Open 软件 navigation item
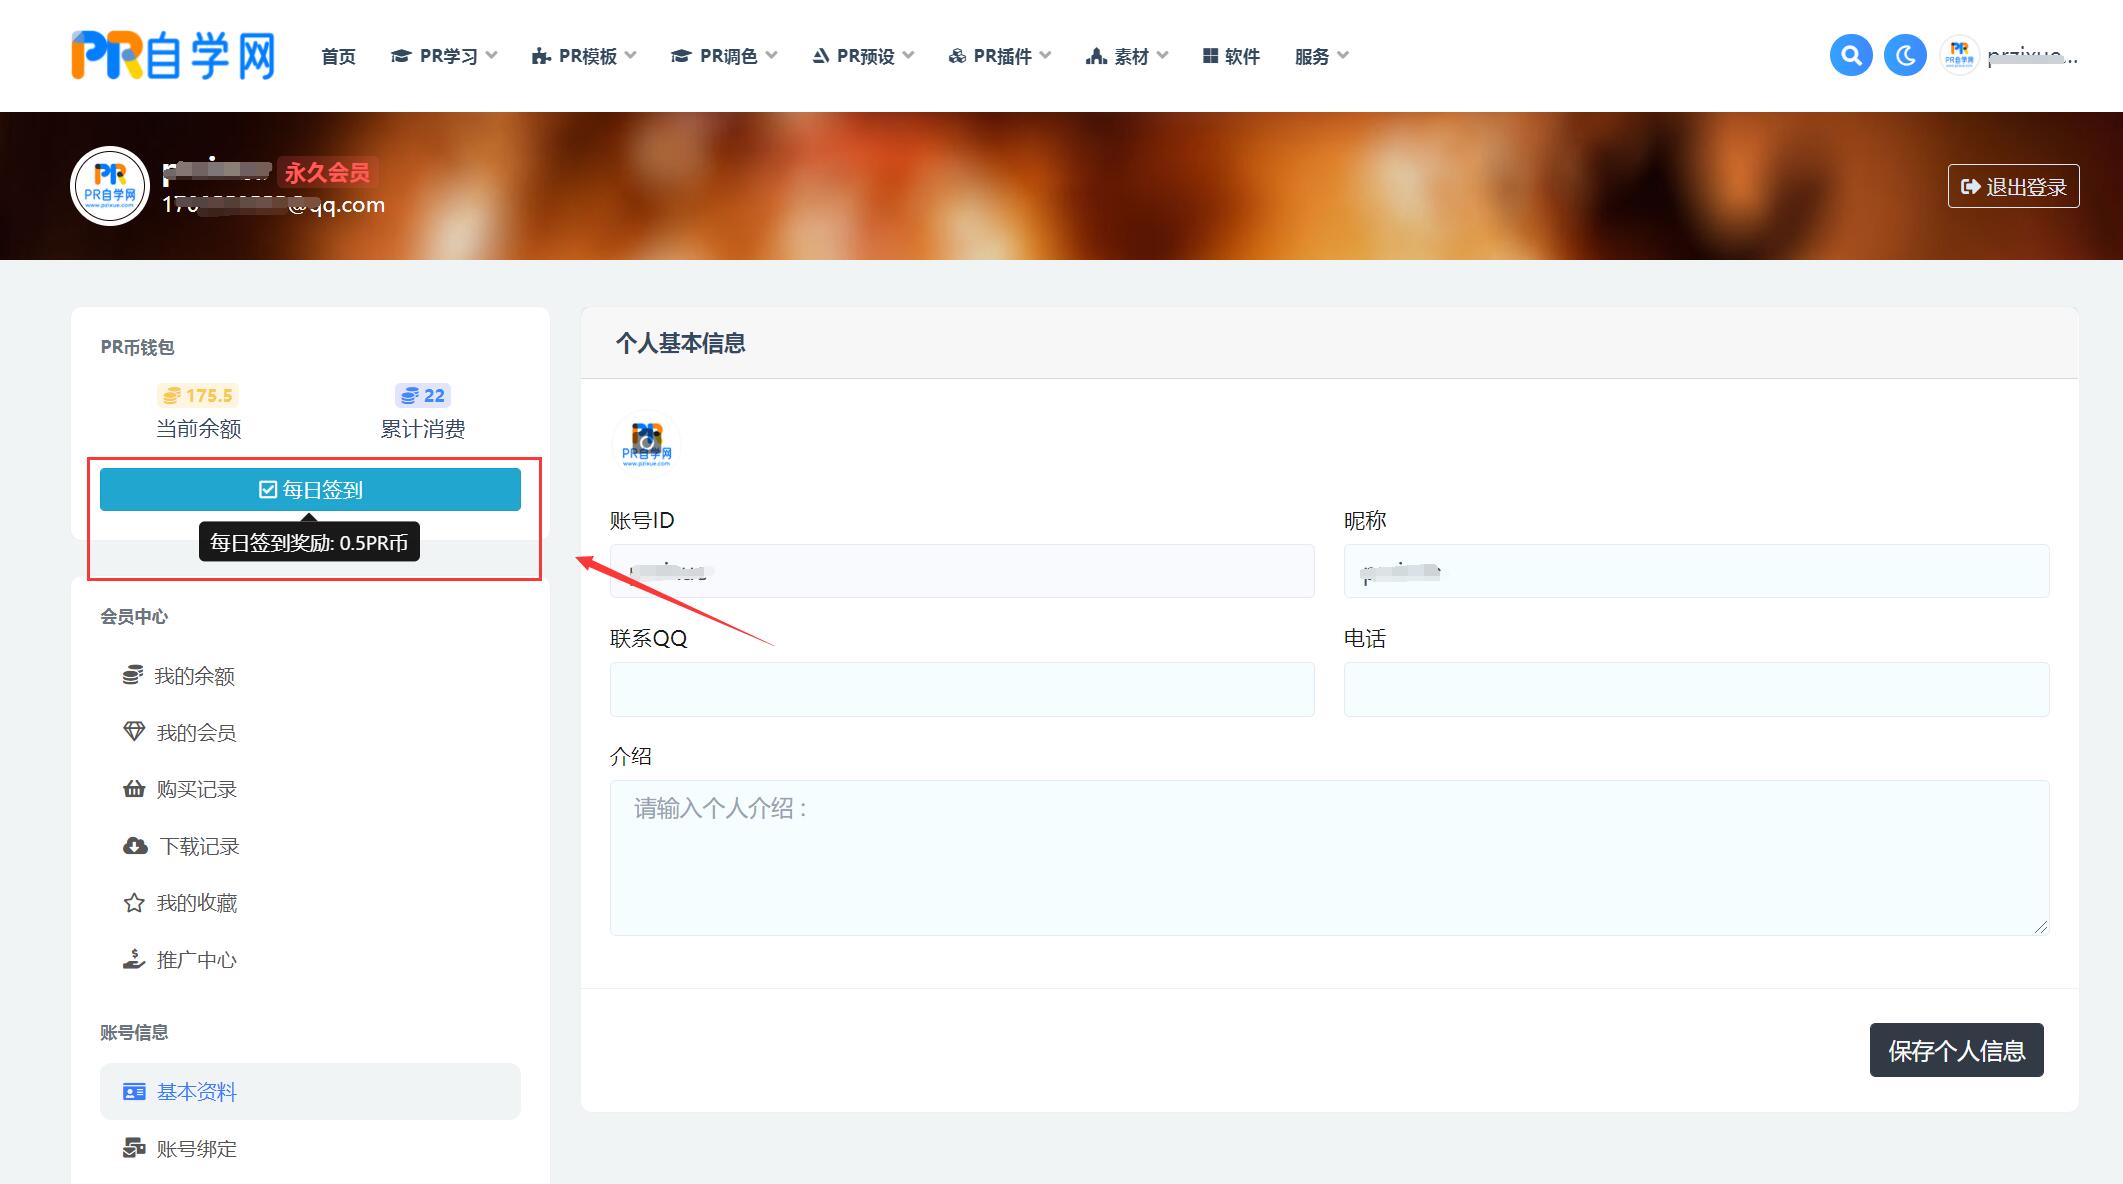 (1231, 56)
